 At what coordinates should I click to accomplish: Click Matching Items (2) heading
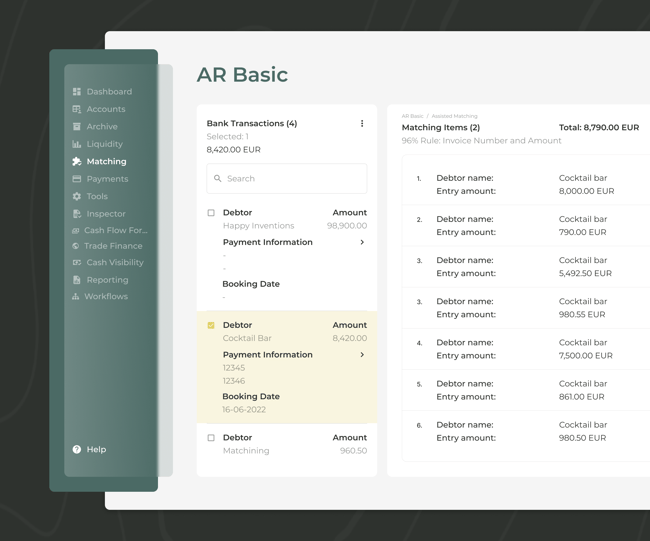(x=441, y=127)
